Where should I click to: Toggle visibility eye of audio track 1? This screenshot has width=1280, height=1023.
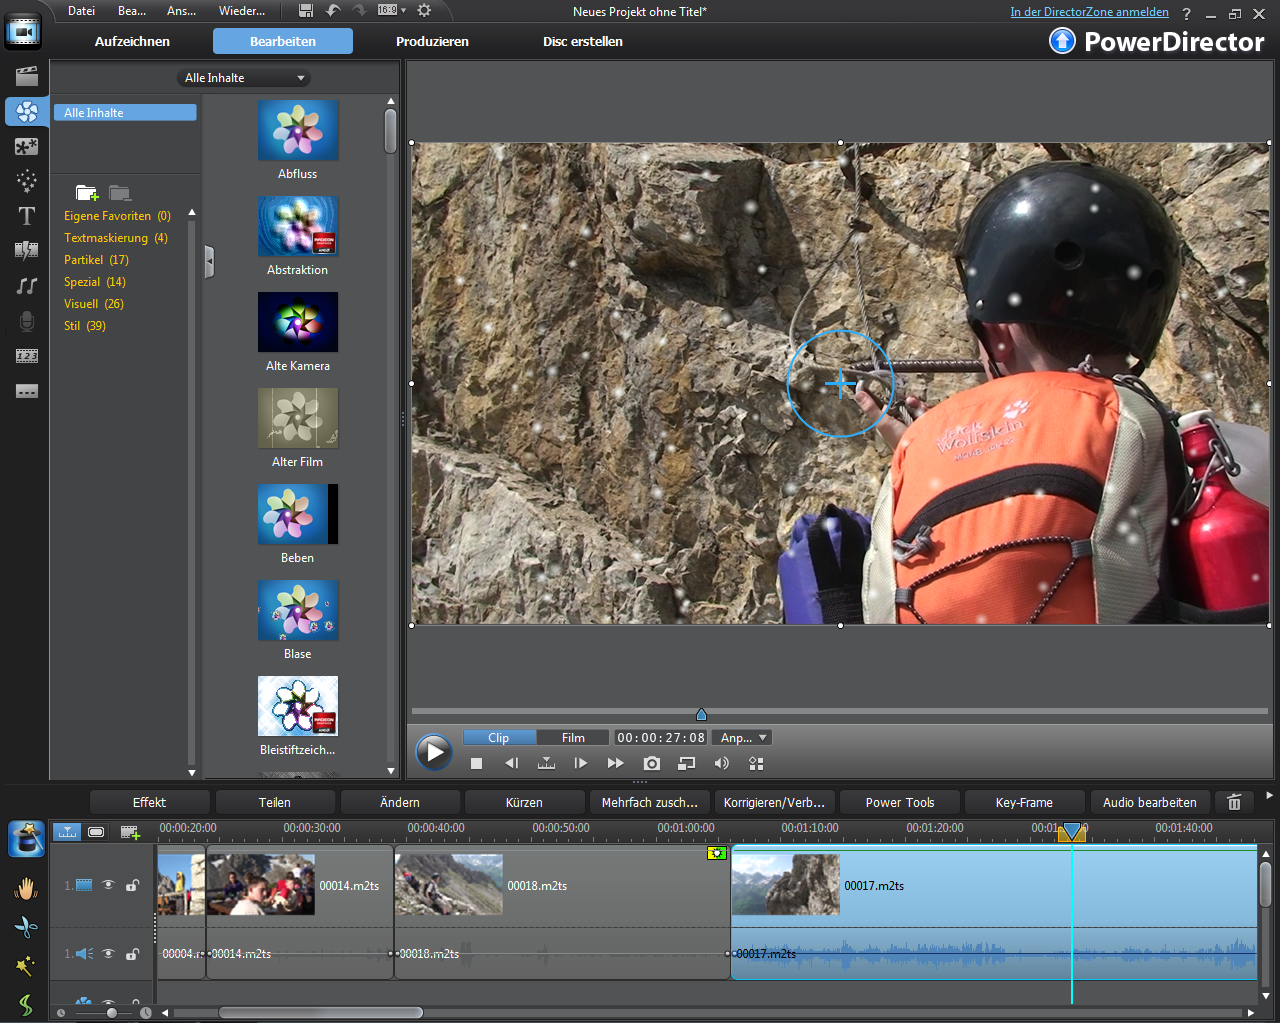108,954
